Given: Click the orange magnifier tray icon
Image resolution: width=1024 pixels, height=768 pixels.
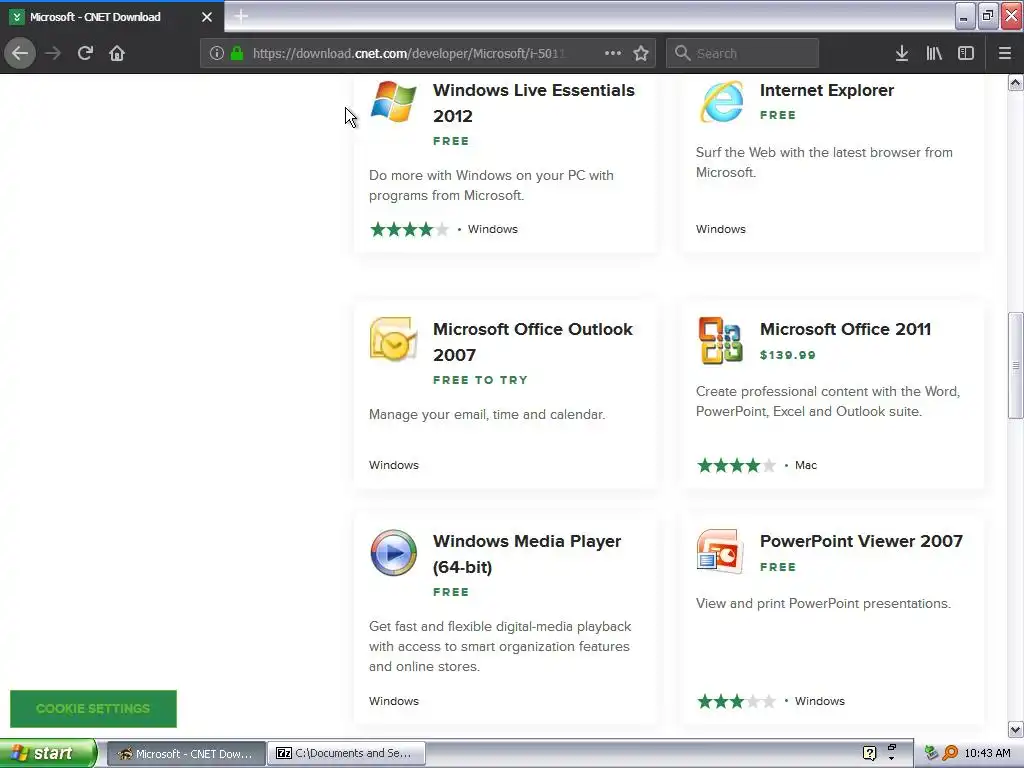Looking at the screenshot, I should (950, 753).
